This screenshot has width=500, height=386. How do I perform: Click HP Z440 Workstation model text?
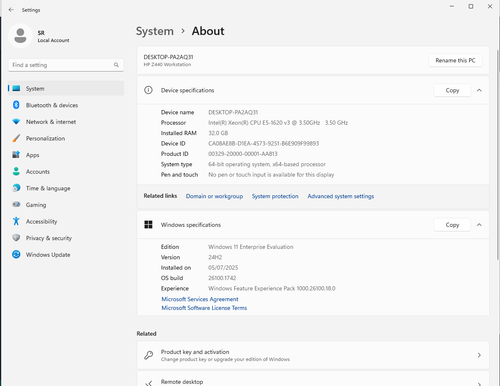coord(167,64)
